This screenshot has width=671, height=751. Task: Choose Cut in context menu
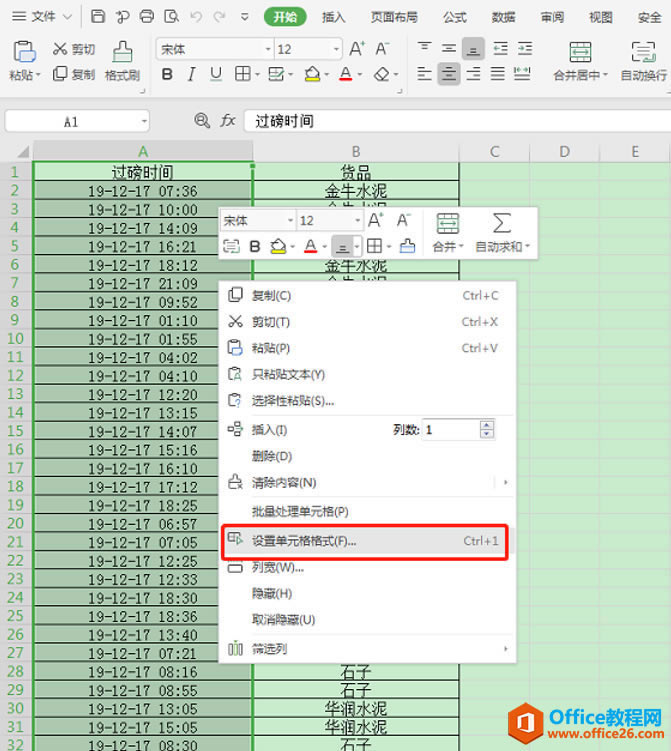click(x=367, y=322)
